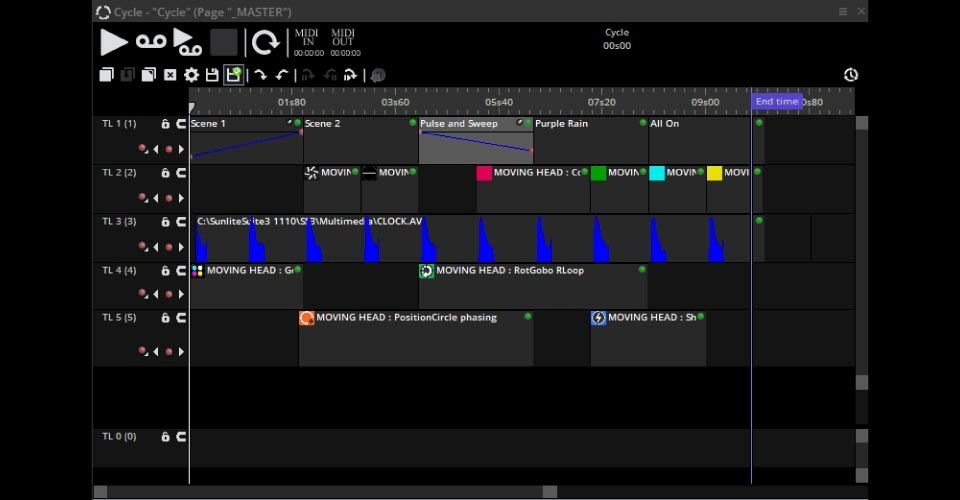
Task: Toggle the loop cycle arrow
Action: [265, 42]
